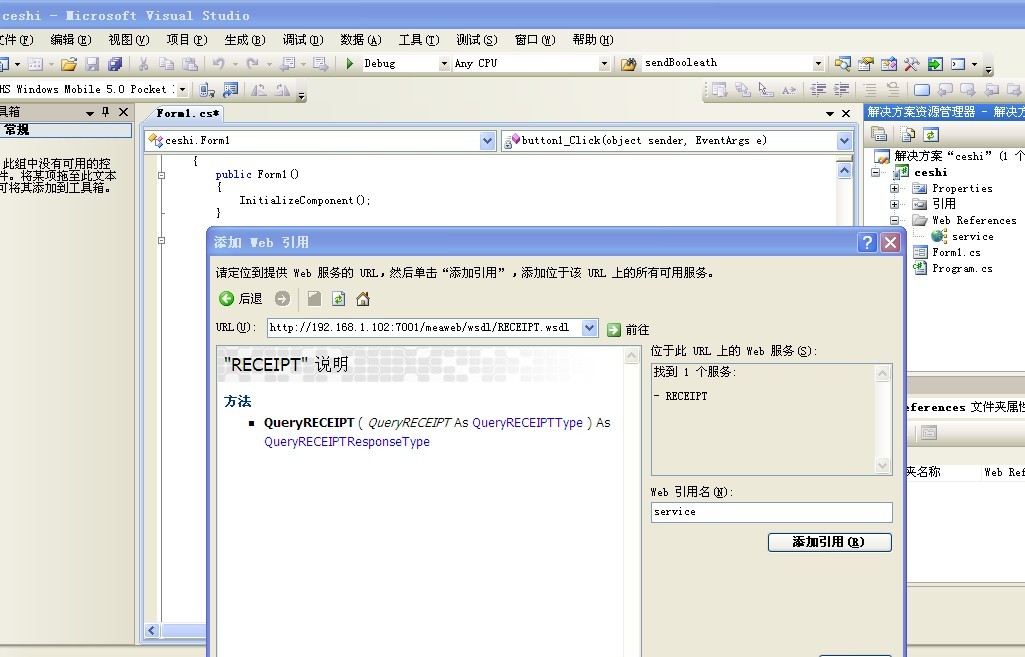Open the 工具(T) menu

point(419,40)
